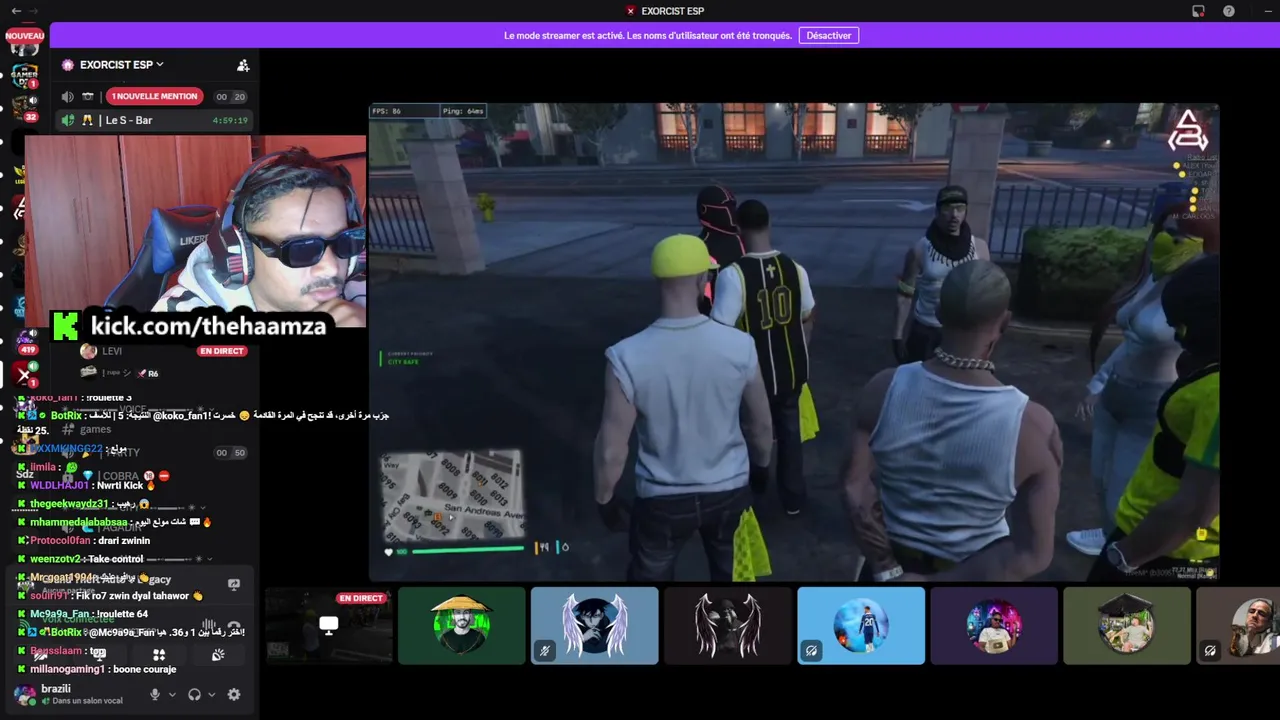Open the NOUVEAU server icon
This screenshot has height=720, width=1280.
pos(25,36)
